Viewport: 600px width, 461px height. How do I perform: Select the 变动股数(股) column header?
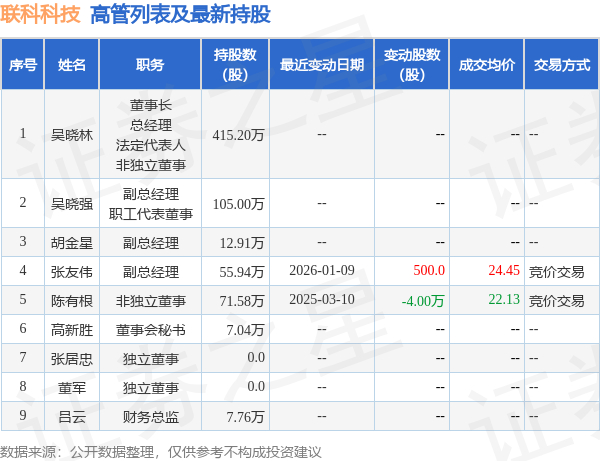pyautogui.click(x=412, y=65)
